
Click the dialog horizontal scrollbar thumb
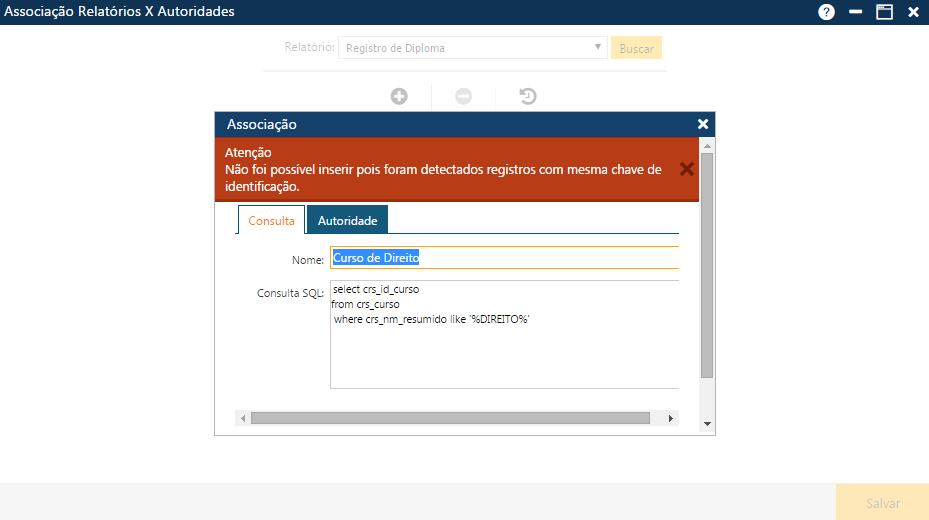click(x=450, y=418)
